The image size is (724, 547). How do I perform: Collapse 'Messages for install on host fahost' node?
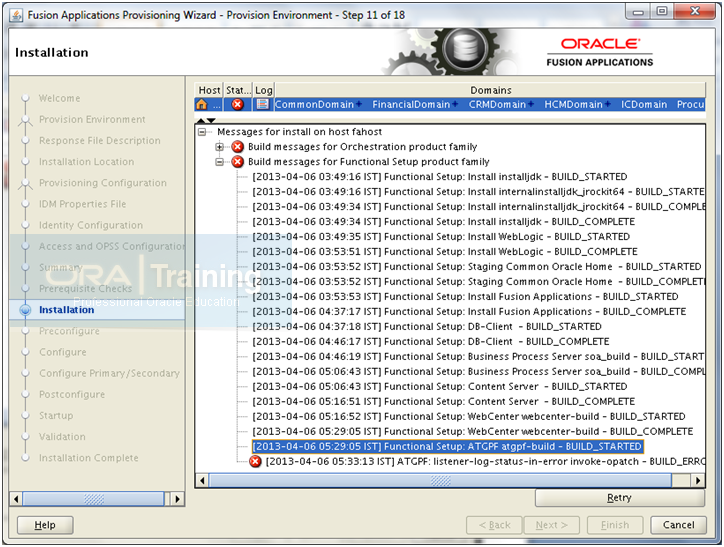[202, 132]
